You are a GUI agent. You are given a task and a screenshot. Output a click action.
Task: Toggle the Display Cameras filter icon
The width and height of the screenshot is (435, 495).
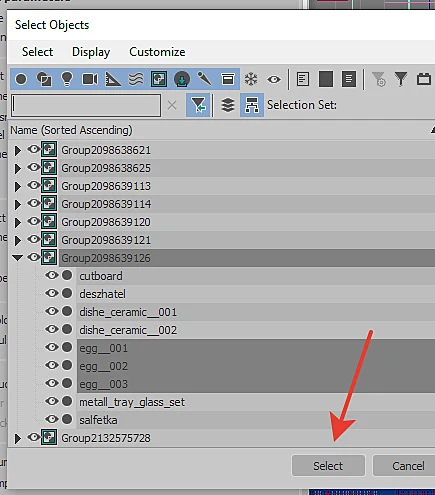point(90,79)
